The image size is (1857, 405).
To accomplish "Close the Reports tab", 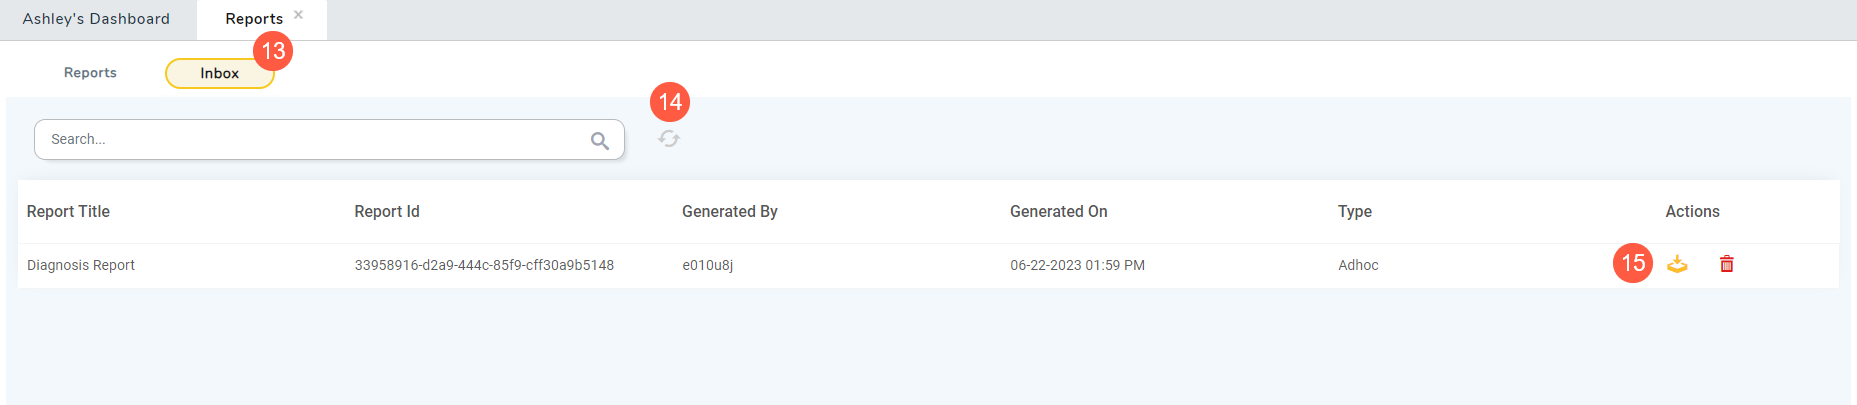I will (x=298, y=15).
